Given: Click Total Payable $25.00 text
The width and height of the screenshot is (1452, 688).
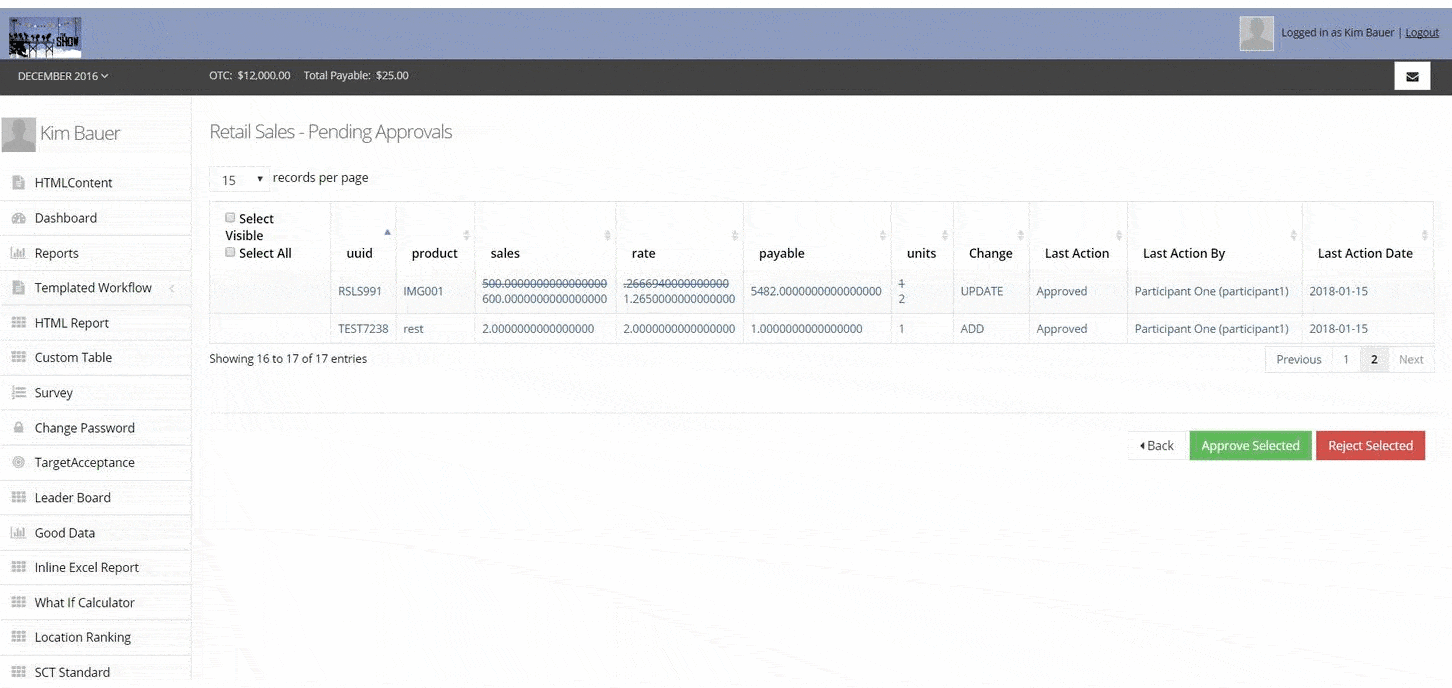Looking at the screenshot, I should [x=356, y=76].
